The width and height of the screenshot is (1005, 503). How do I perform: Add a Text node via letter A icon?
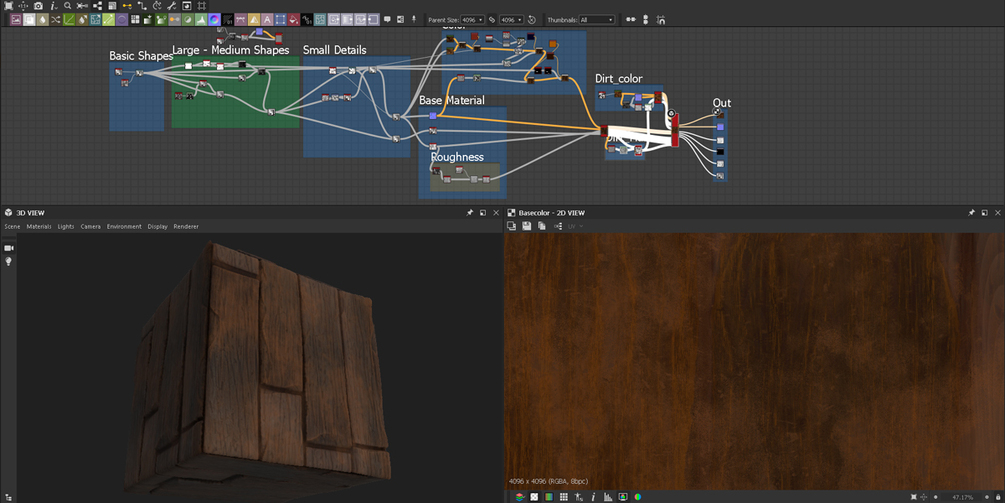[x=267, y=20]
